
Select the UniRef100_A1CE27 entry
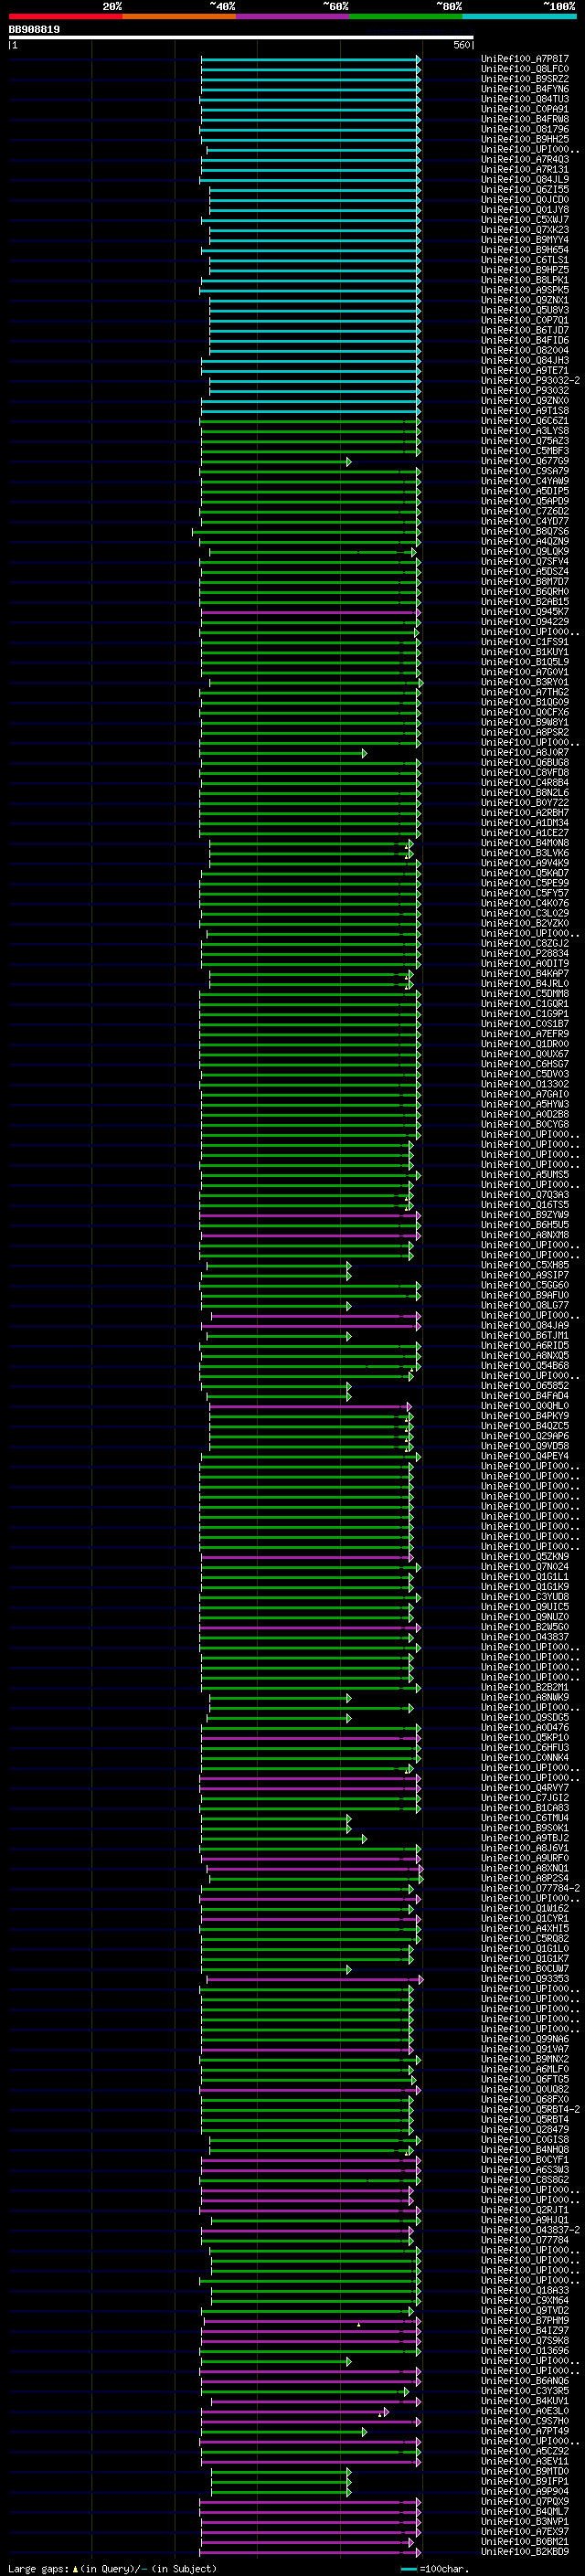click(524, 833)
